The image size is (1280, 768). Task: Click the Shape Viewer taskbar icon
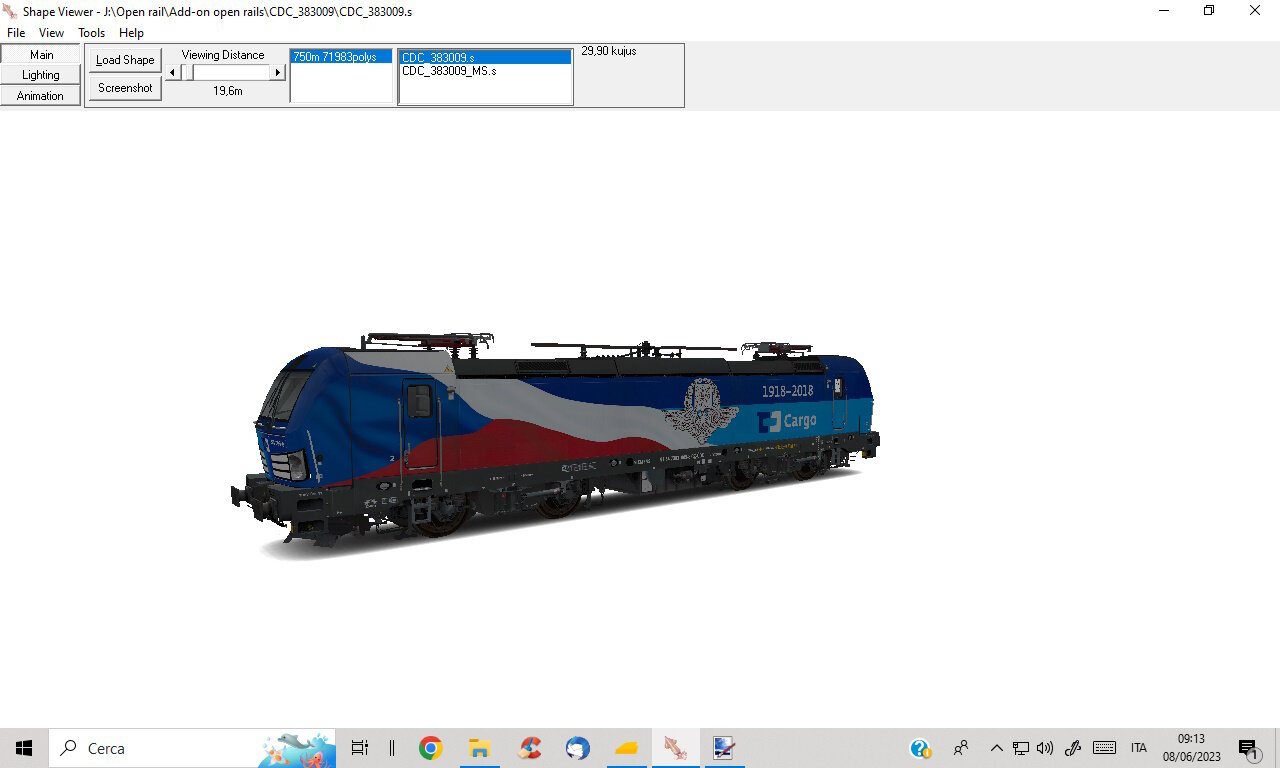coord(675,748)
